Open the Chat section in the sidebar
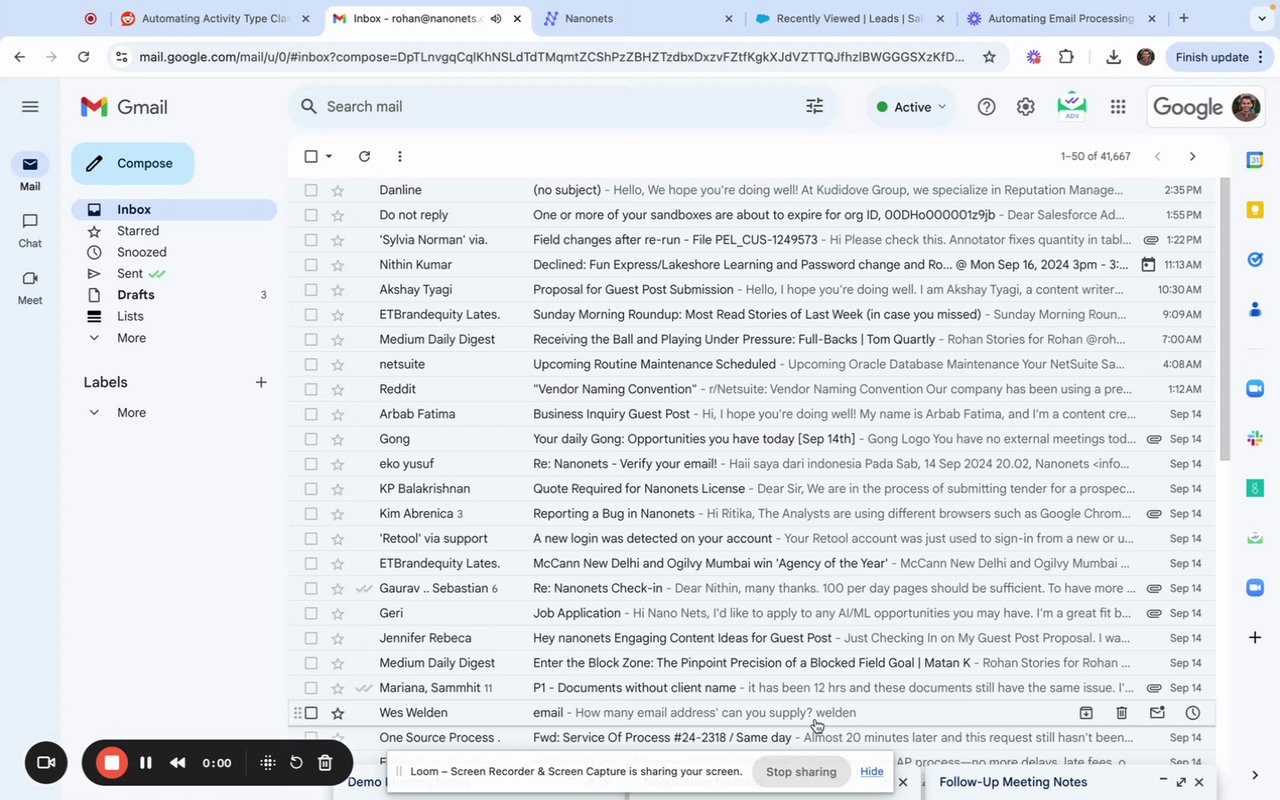 tap(30, 229)
